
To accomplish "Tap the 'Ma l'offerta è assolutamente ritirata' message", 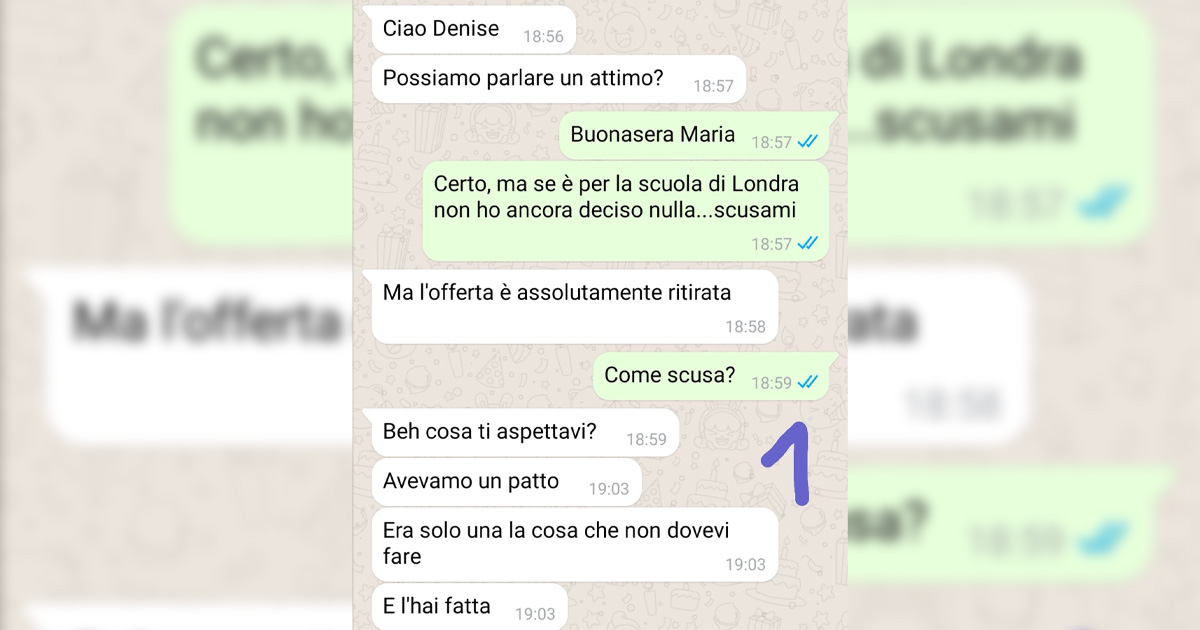I will (575, 307).
